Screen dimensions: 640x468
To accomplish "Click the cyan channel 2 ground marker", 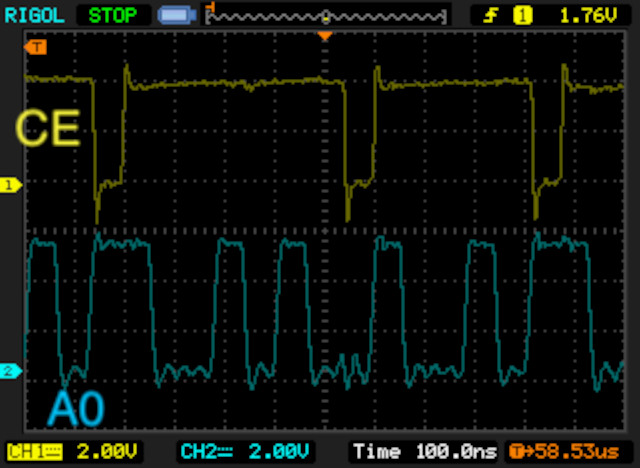I will [x=11, y=371].
